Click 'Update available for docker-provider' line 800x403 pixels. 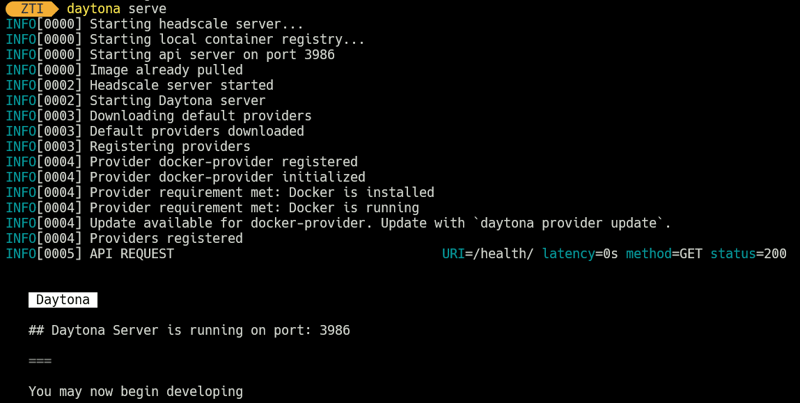click(338, 223)
